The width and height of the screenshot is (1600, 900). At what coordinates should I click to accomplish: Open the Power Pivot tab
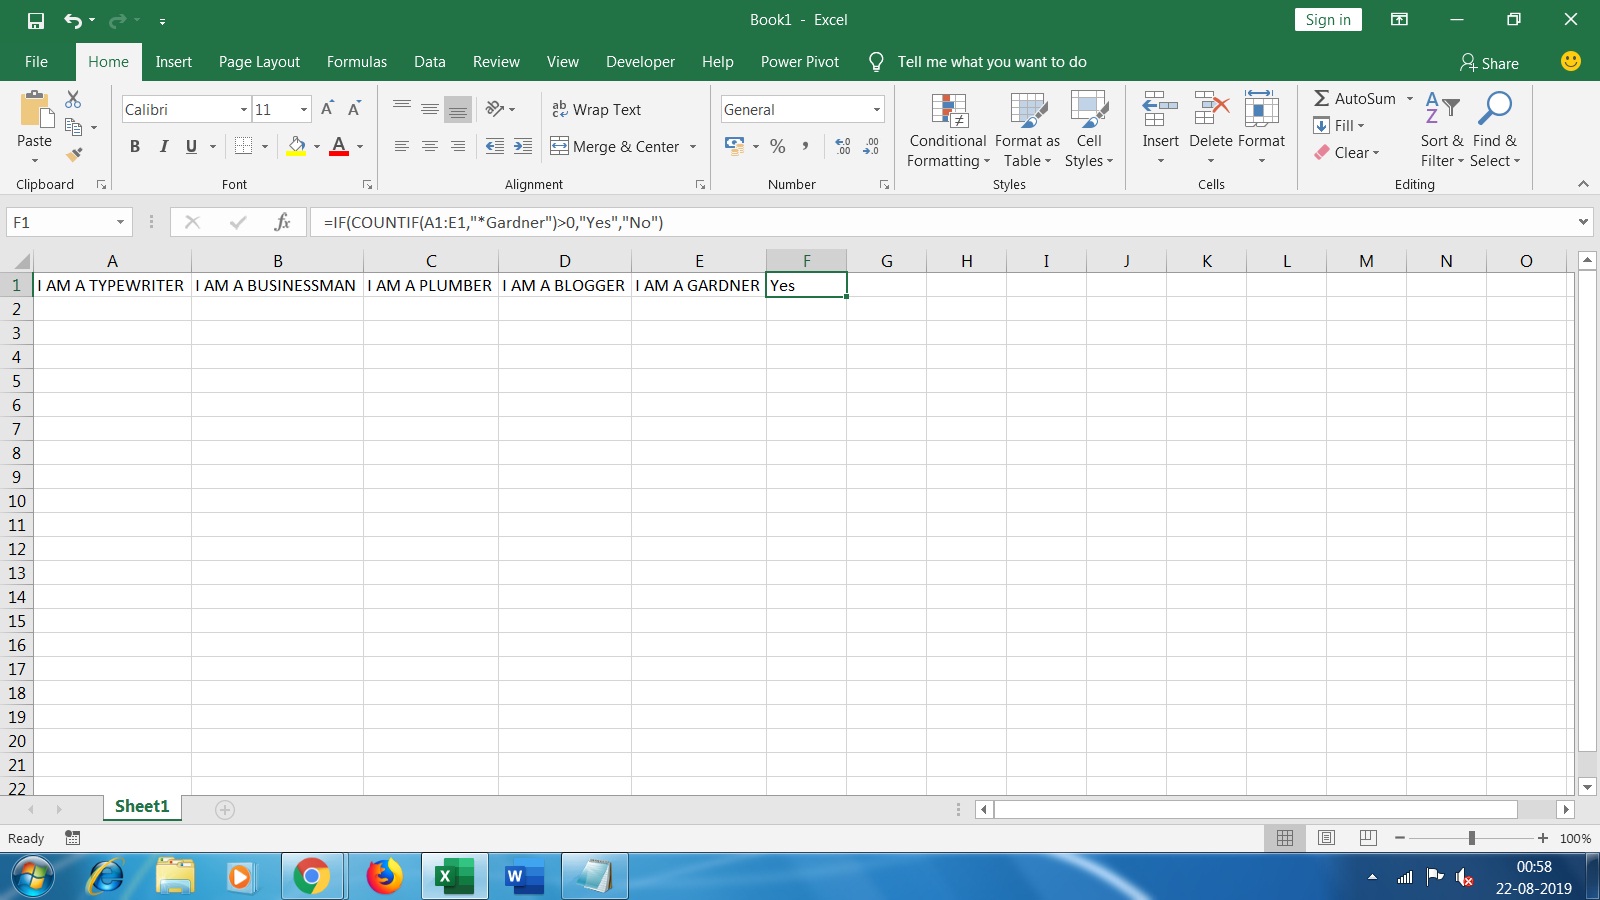(x=799, y=61)
